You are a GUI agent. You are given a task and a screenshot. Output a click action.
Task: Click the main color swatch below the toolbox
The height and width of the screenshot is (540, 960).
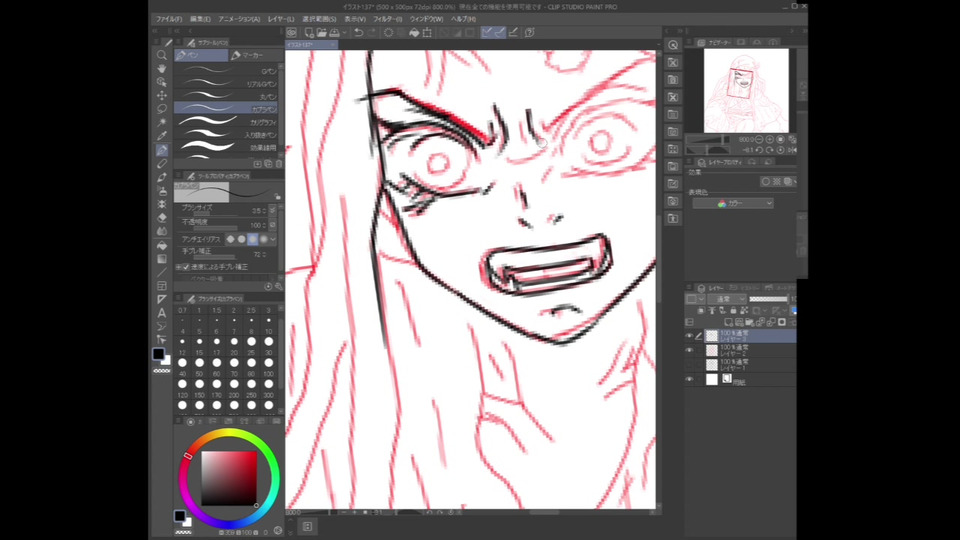click(158, 353)
